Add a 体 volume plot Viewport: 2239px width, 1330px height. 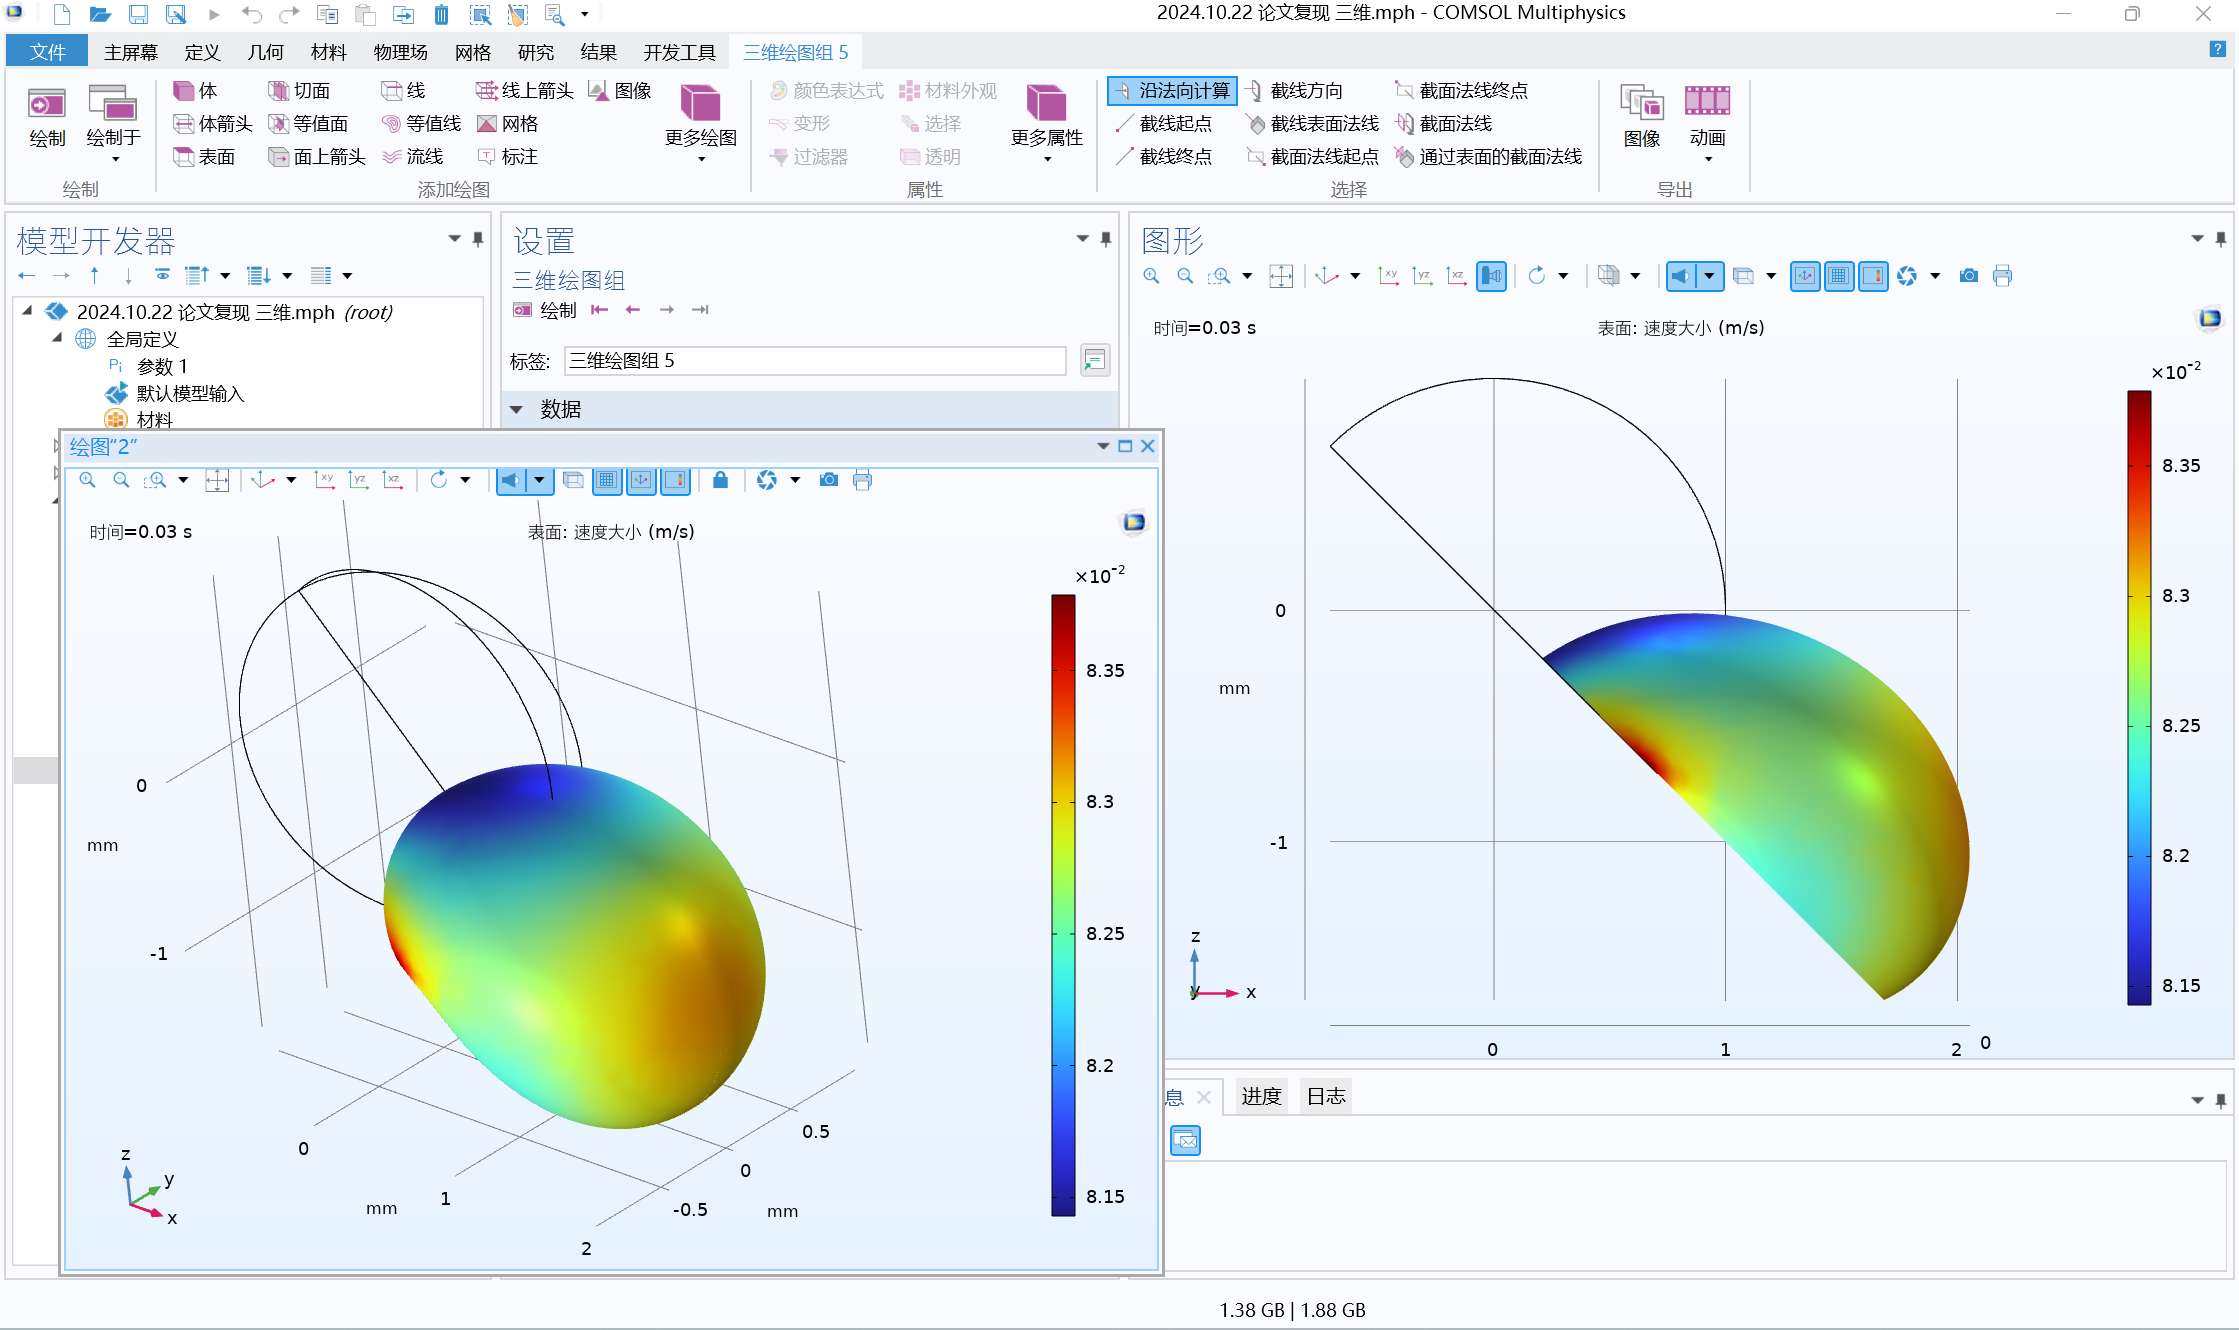click(x=195, y=91)
